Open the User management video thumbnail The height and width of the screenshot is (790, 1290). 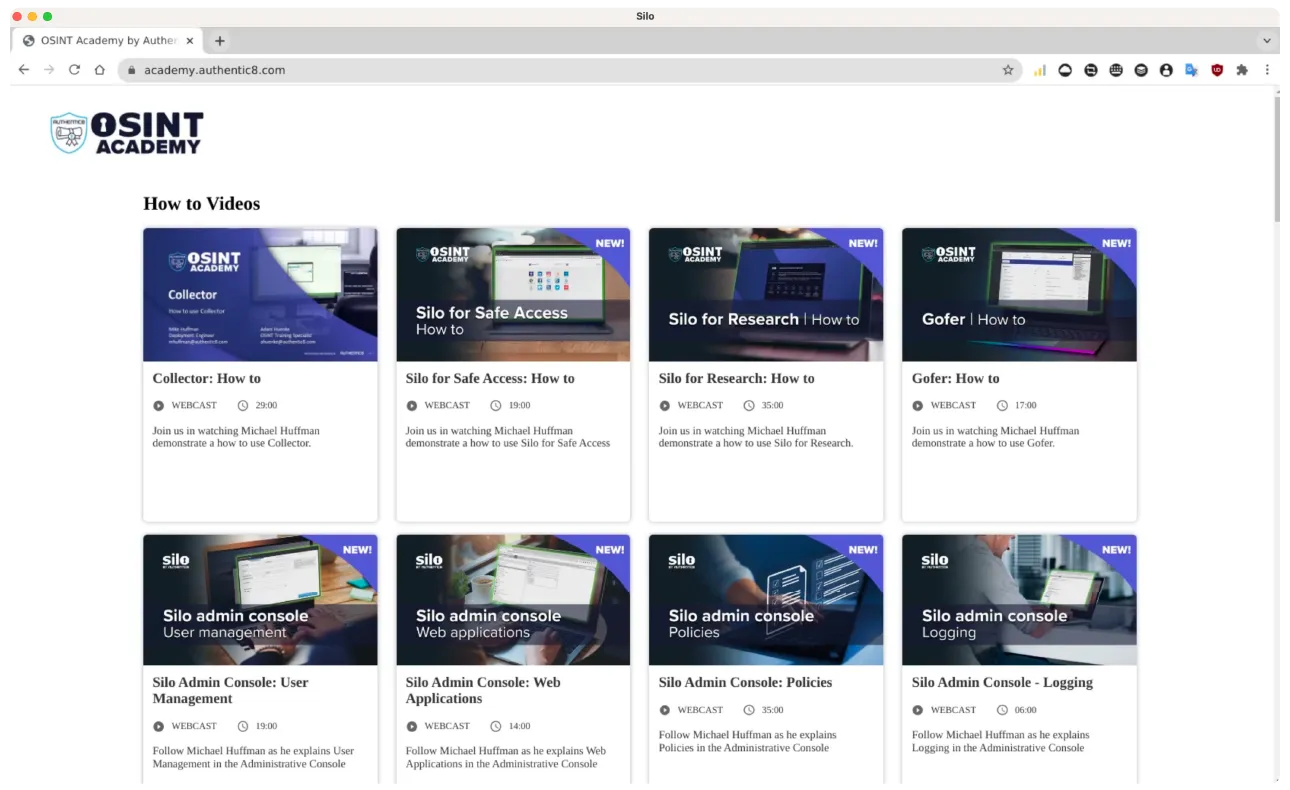[x=260, y=600]
